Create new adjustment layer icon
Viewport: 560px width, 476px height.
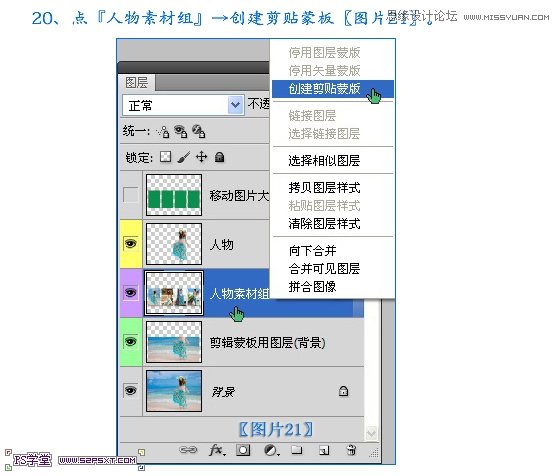click(x=271, y=450)
